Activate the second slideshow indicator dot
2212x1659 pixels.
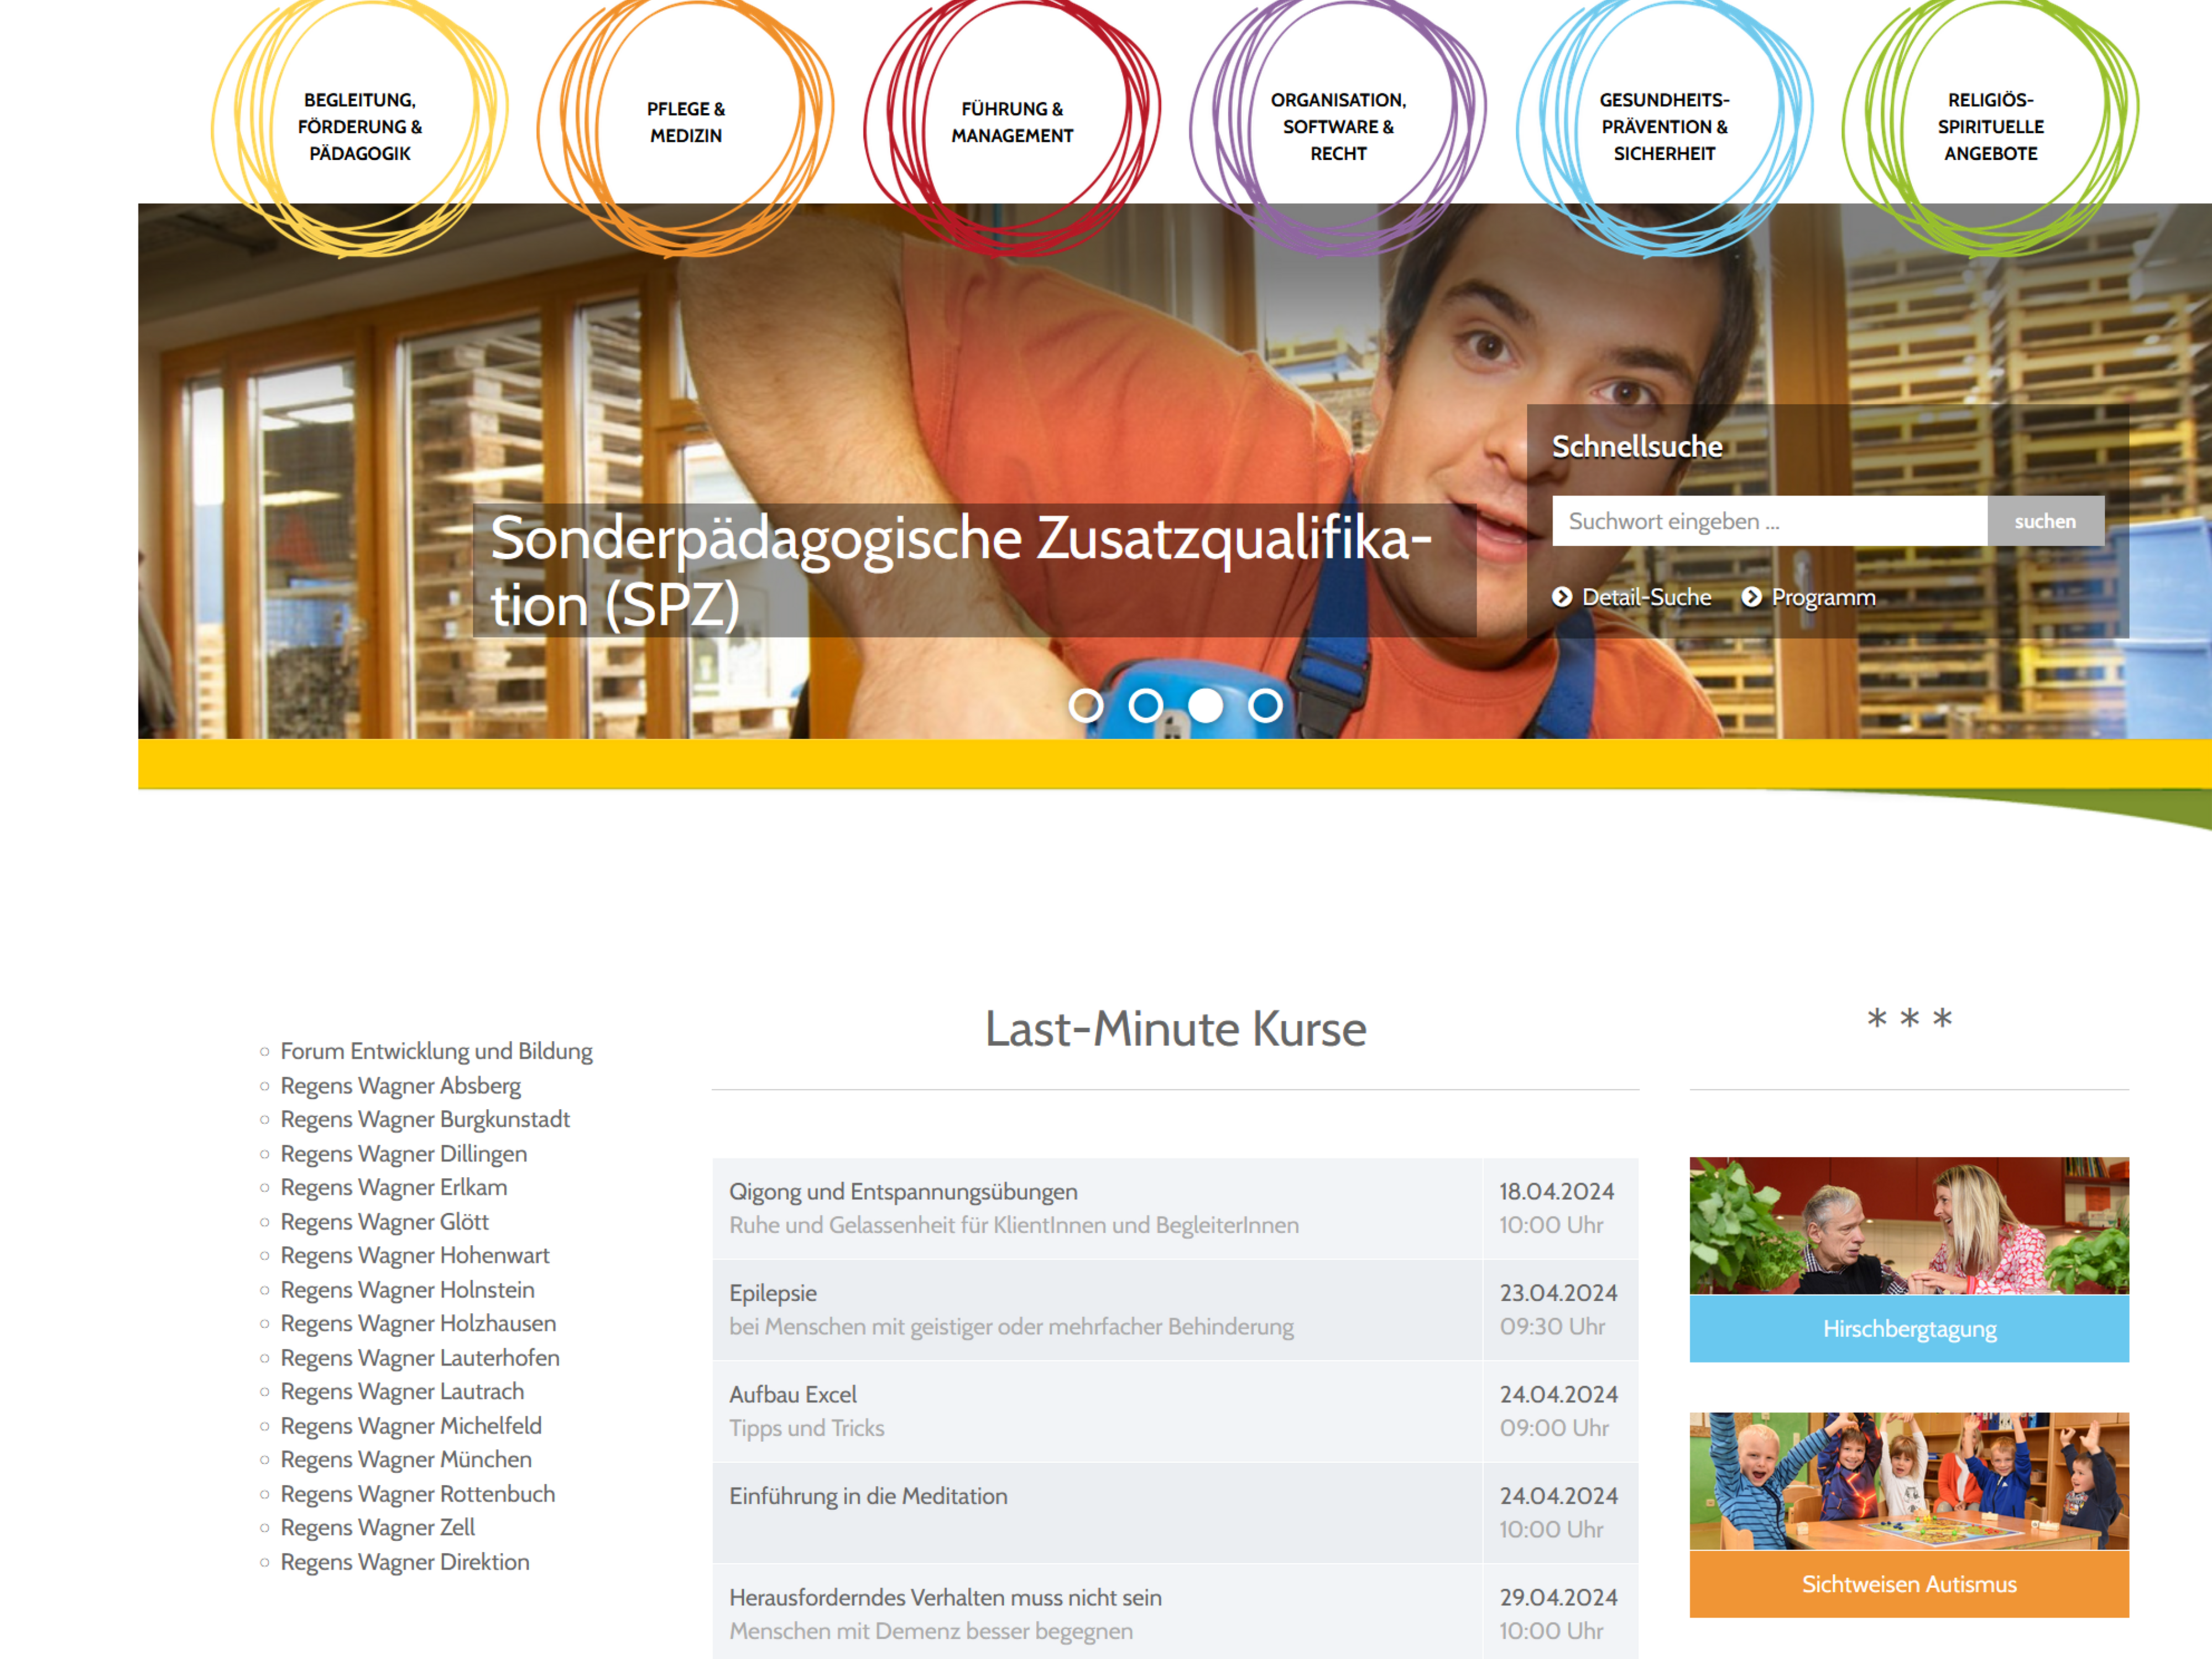pyautogui.click(x=1147, y=706)
